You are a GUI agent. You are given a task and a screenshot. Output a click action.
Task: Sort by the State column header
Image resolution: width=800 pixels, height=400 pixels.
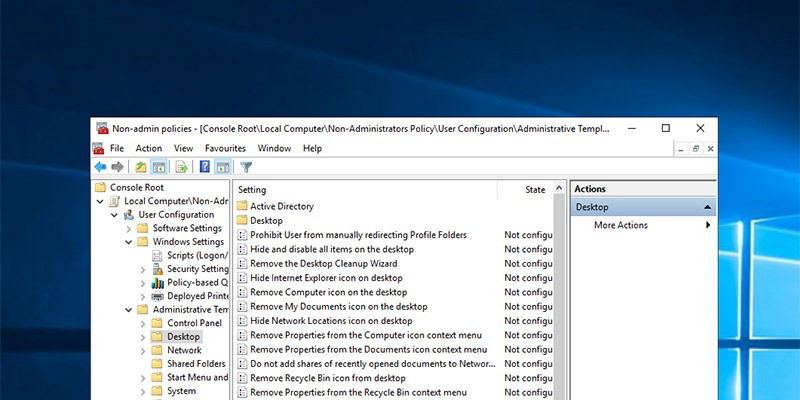point(535,190)
